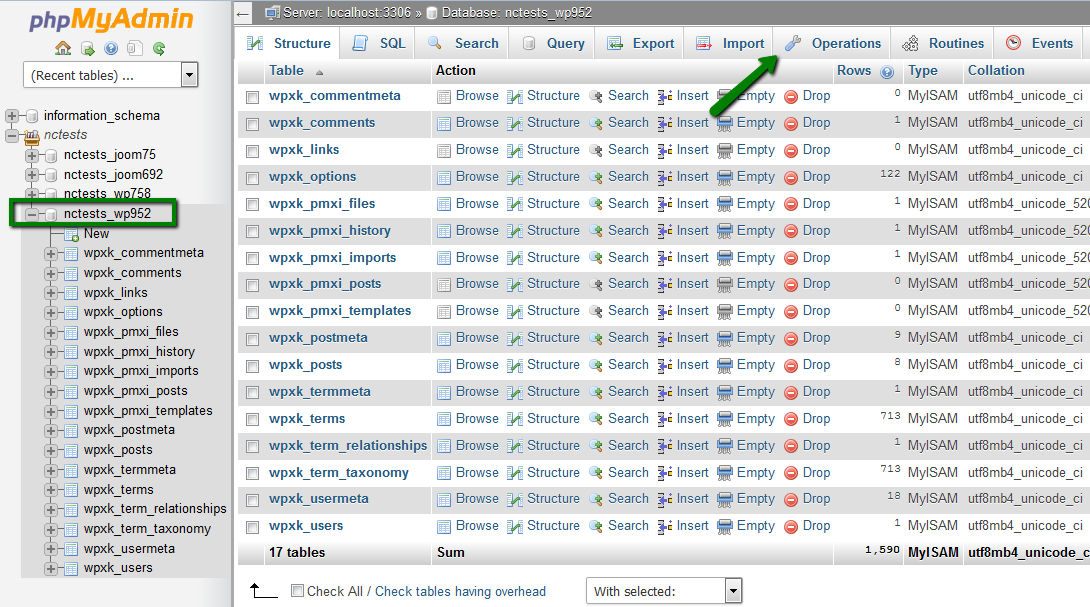The image size is (1090, 607).
Task: Open the wpxk_postmeta table link
Action: pos(318,338)
